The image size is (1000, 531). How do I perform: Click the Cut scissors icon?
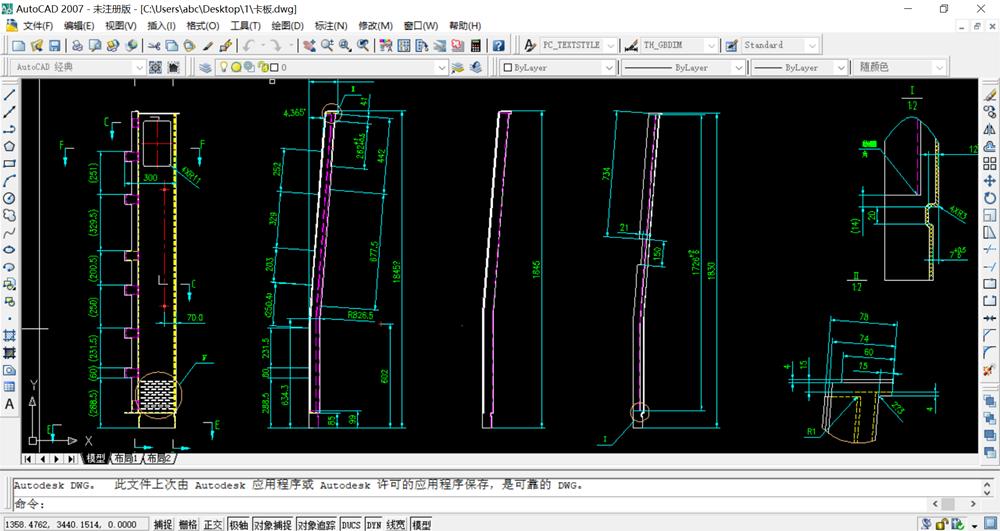155,46
